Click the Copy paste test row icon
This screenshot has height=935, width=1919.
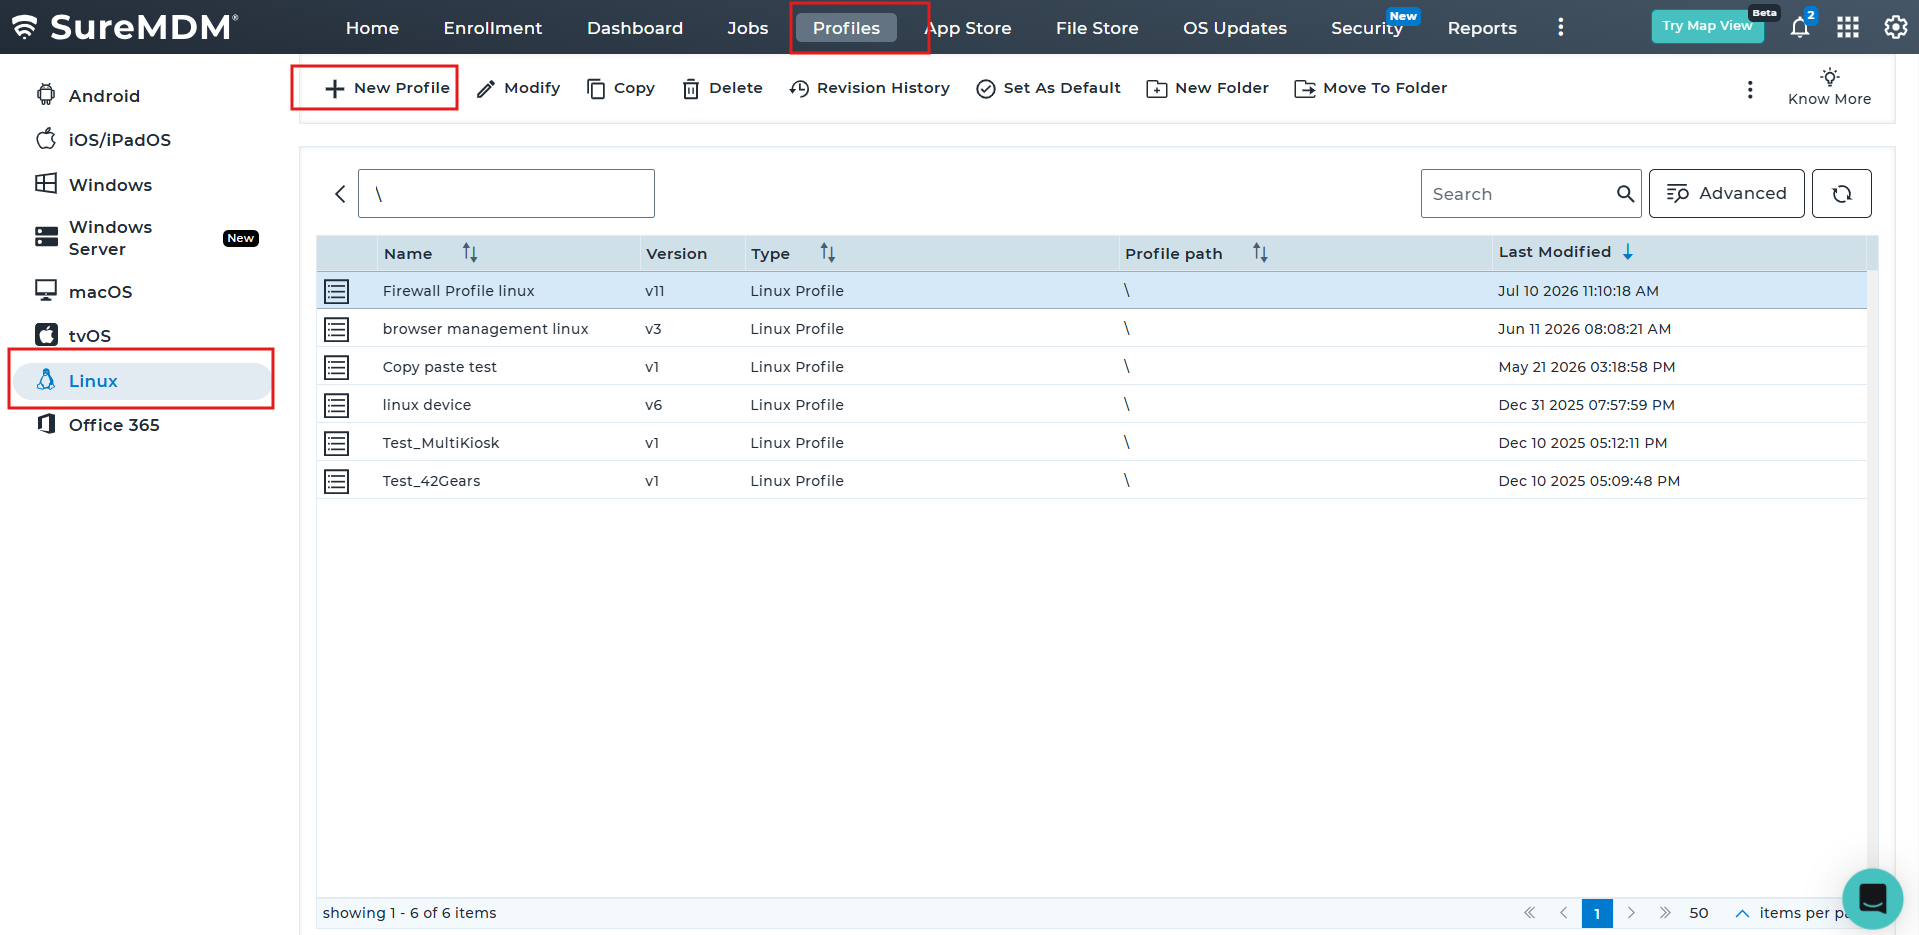pos(337,367)
